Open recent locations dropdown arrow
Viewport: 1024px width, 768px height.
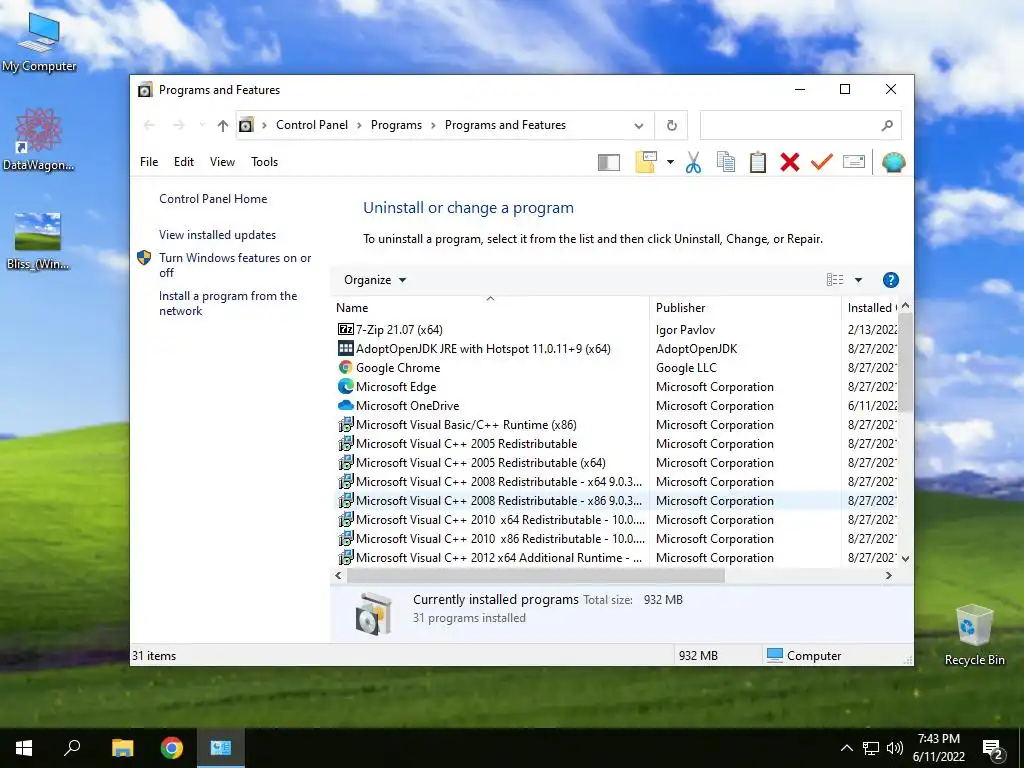(202, 125)
